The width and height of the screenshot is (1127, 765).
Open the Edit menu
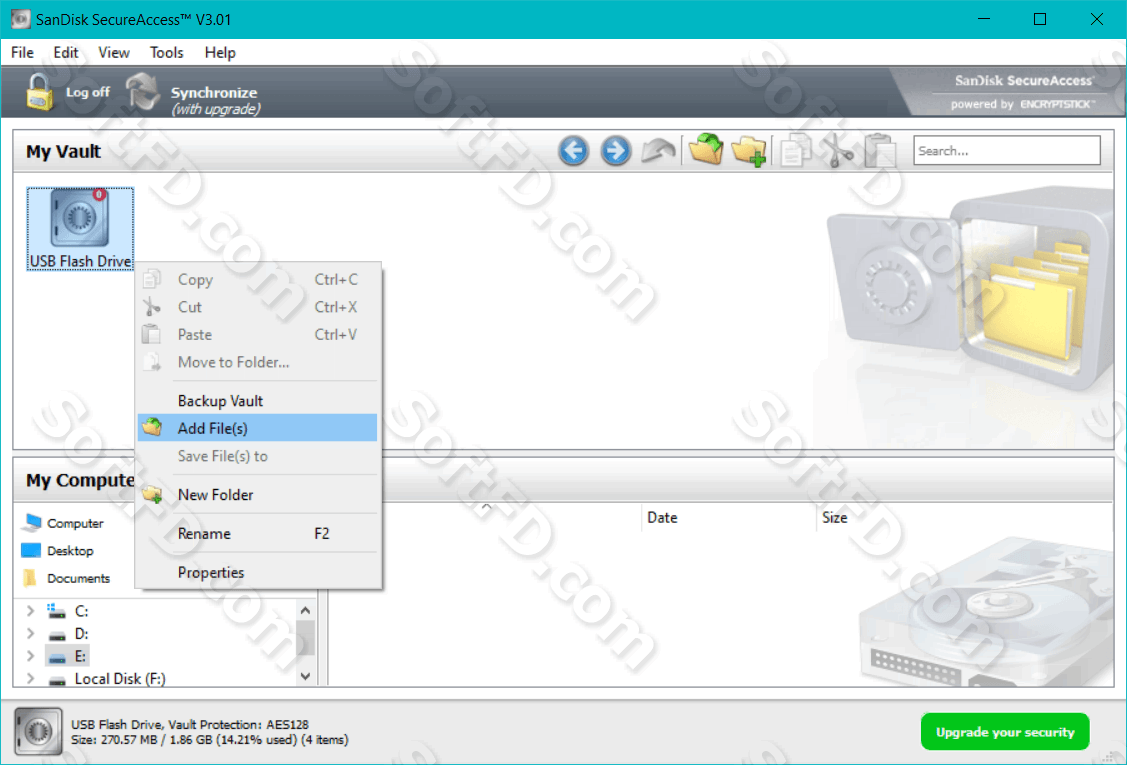[x=65, y=52]
